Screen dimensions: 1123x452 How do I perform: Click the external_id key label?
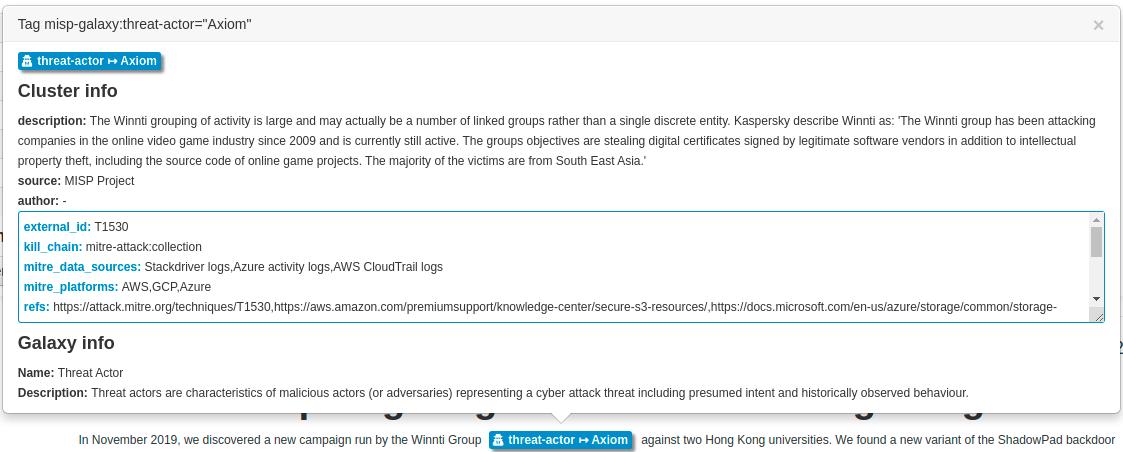pos(57,227)
